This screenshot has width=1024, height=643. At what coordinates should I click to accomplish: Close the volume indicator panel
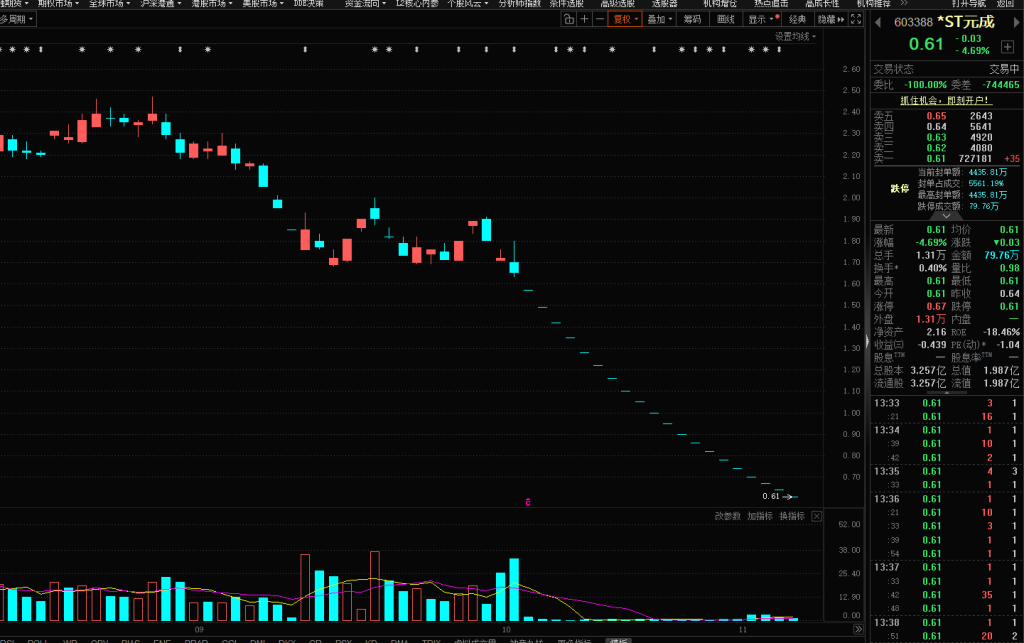816,516
